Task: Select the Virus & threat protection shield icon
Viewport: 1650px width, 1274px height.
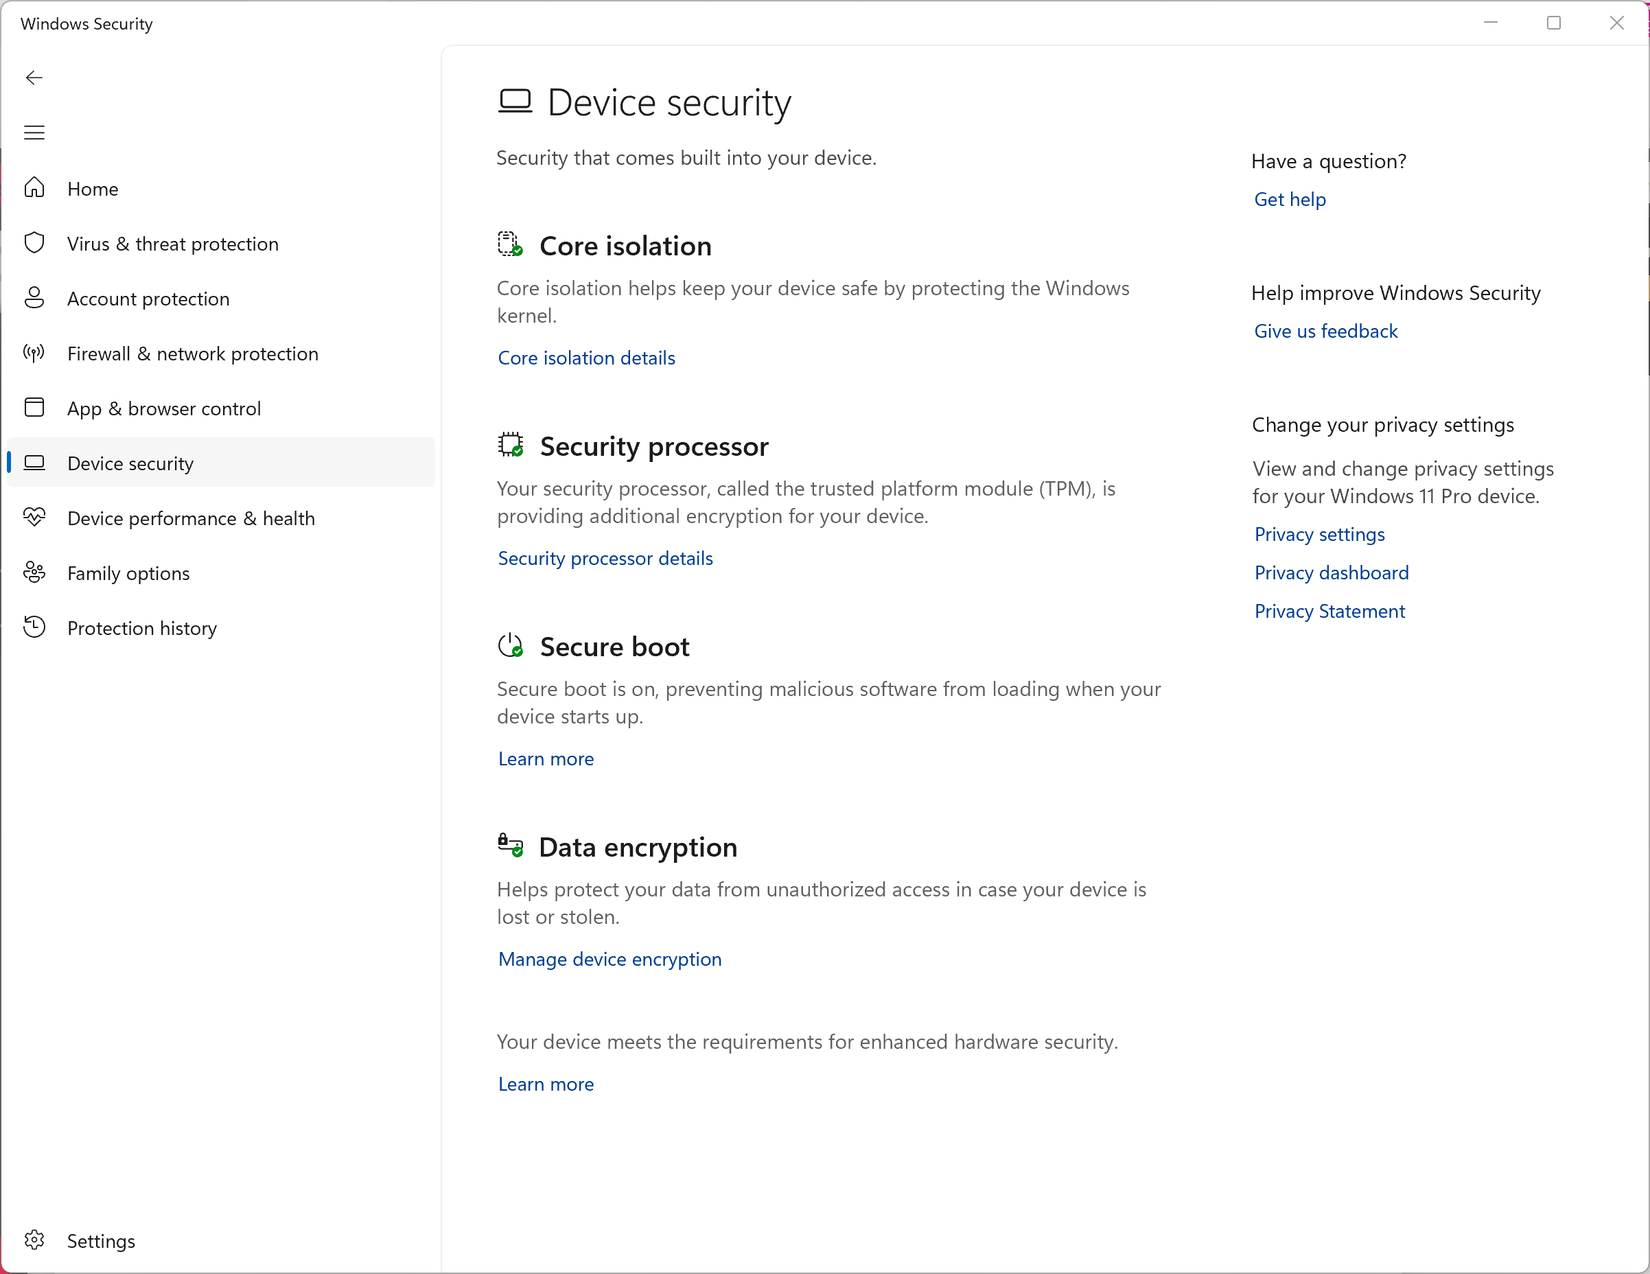Action: [34, 243]
